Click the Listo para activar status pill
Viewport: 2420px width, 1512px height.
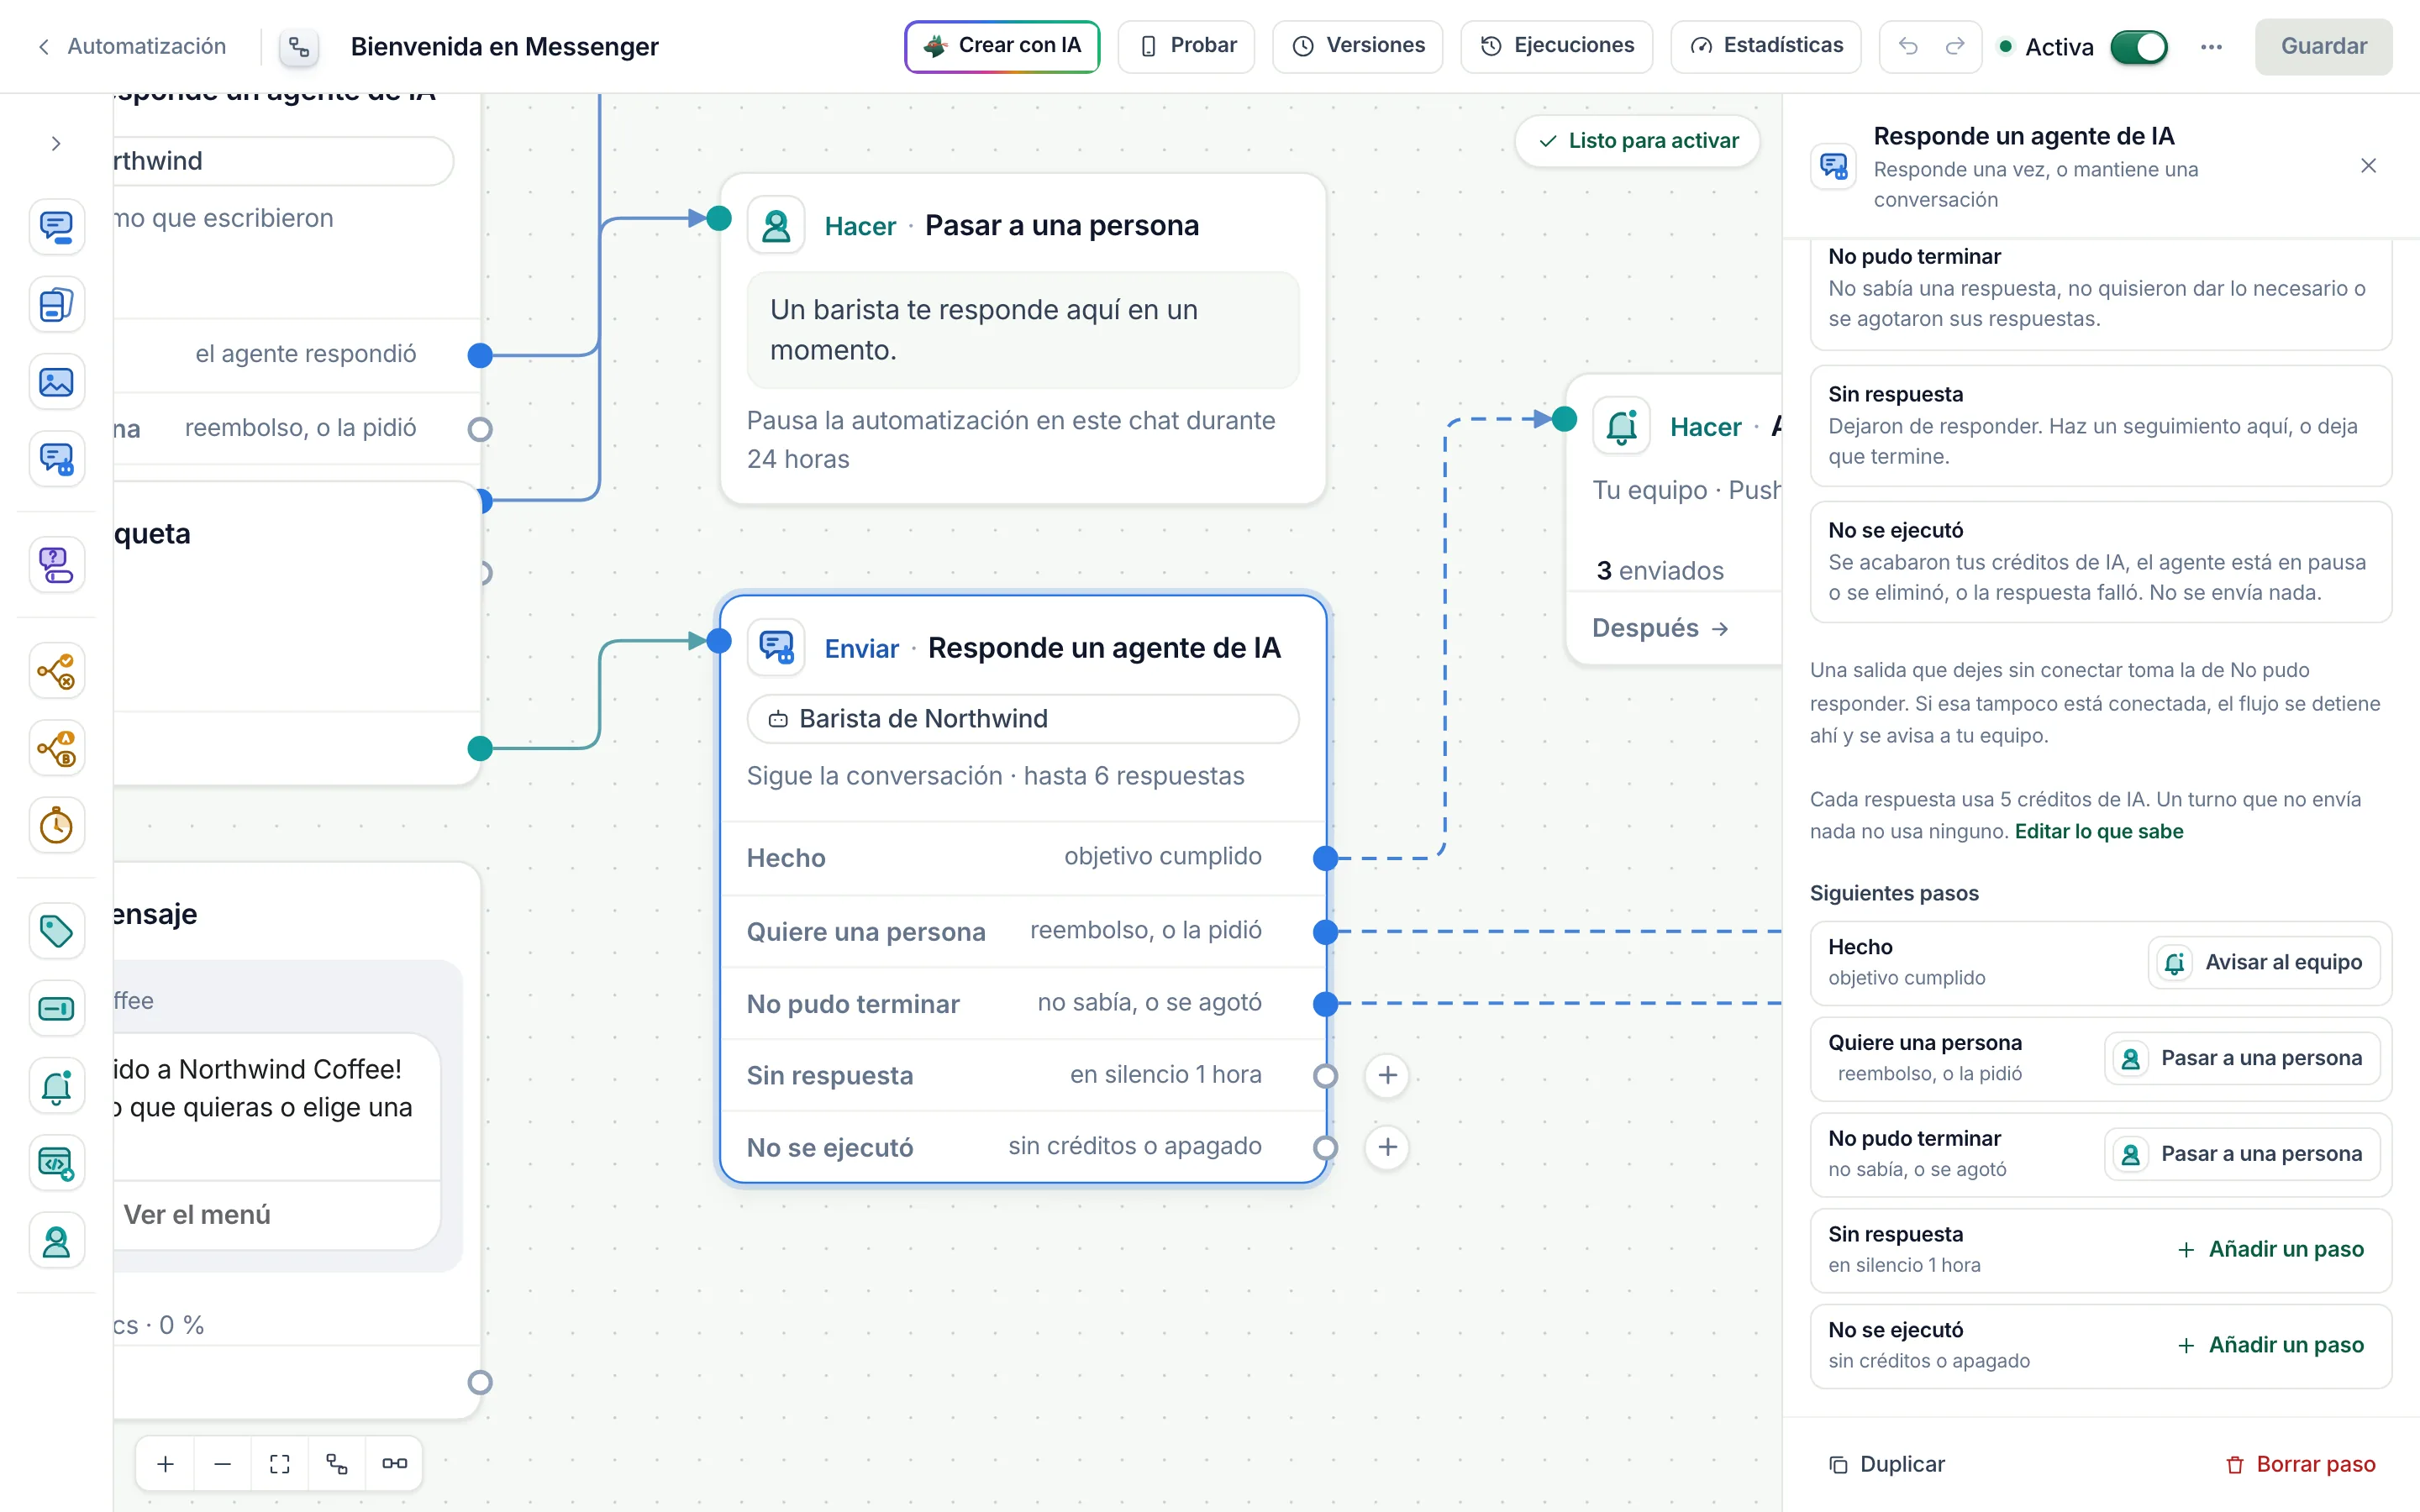(x=1637, y=141)
